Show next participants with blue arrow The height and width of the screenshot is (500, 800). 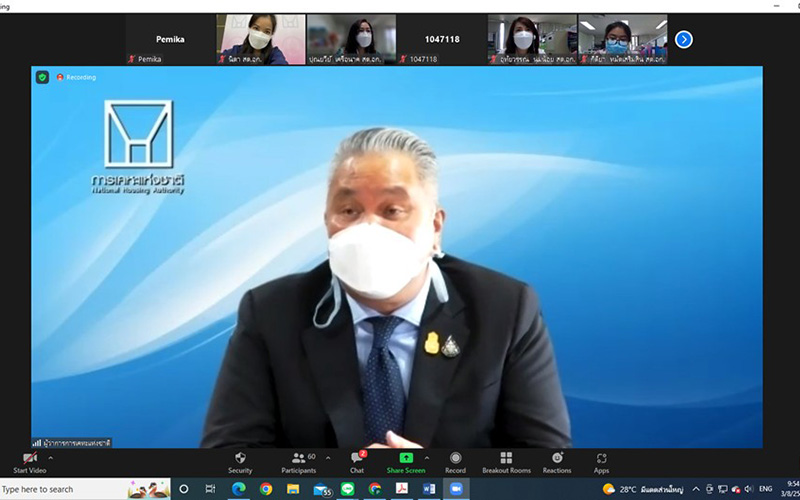click(x=684, y=39)
